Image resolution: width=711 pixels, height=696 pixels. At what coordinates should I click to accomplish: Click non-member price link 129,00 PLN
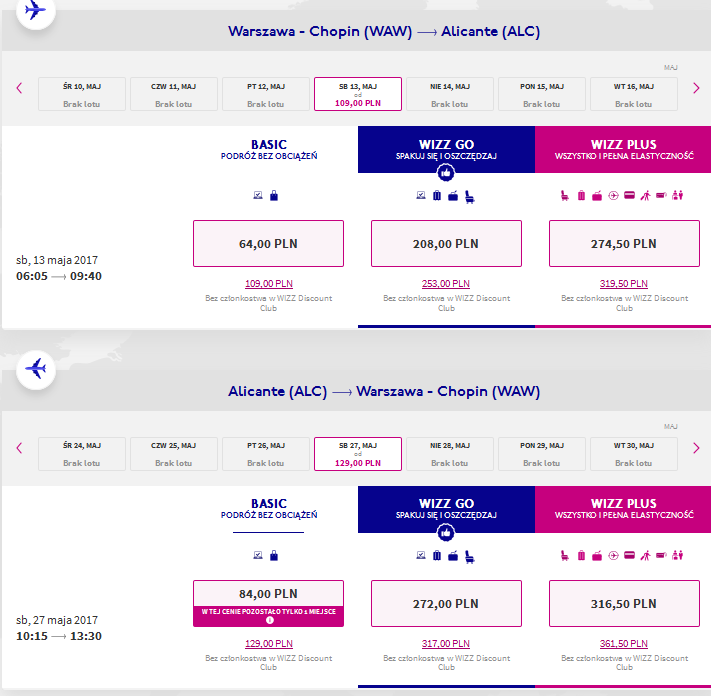268,644
